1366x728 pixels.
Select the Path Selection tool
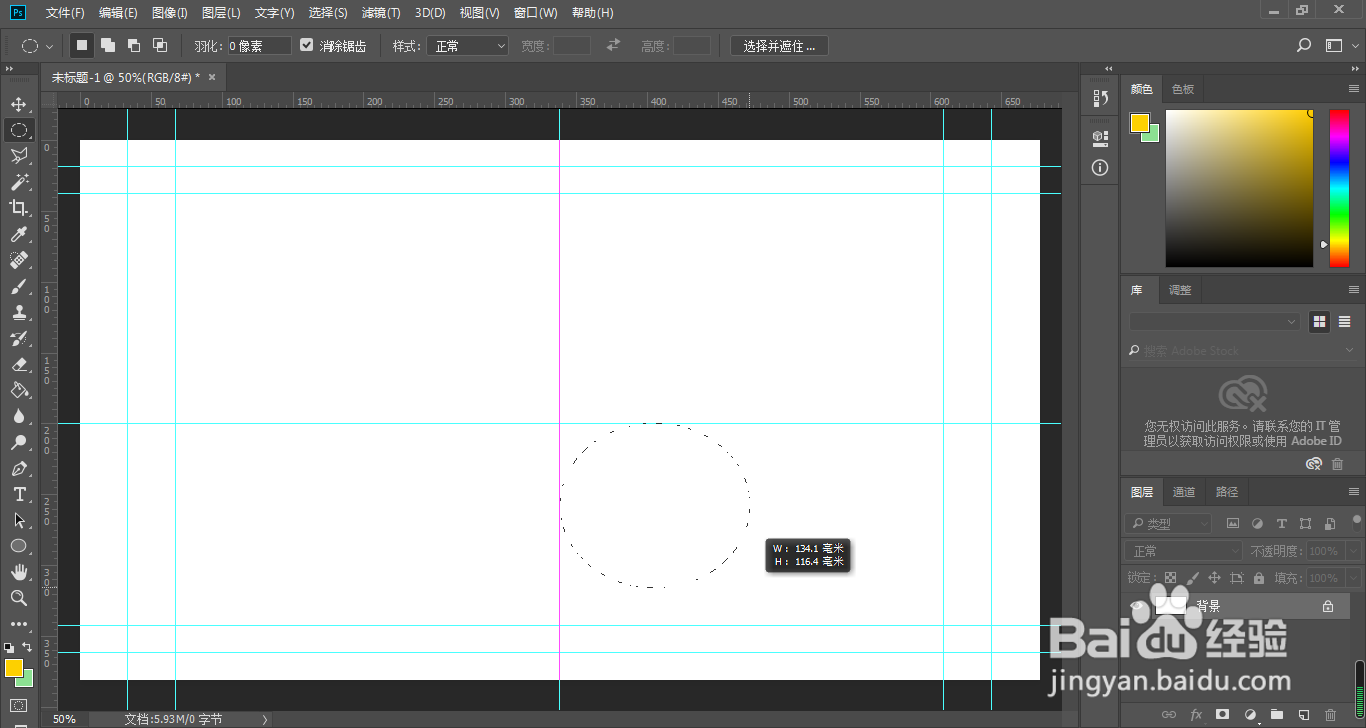coord(18,520)
